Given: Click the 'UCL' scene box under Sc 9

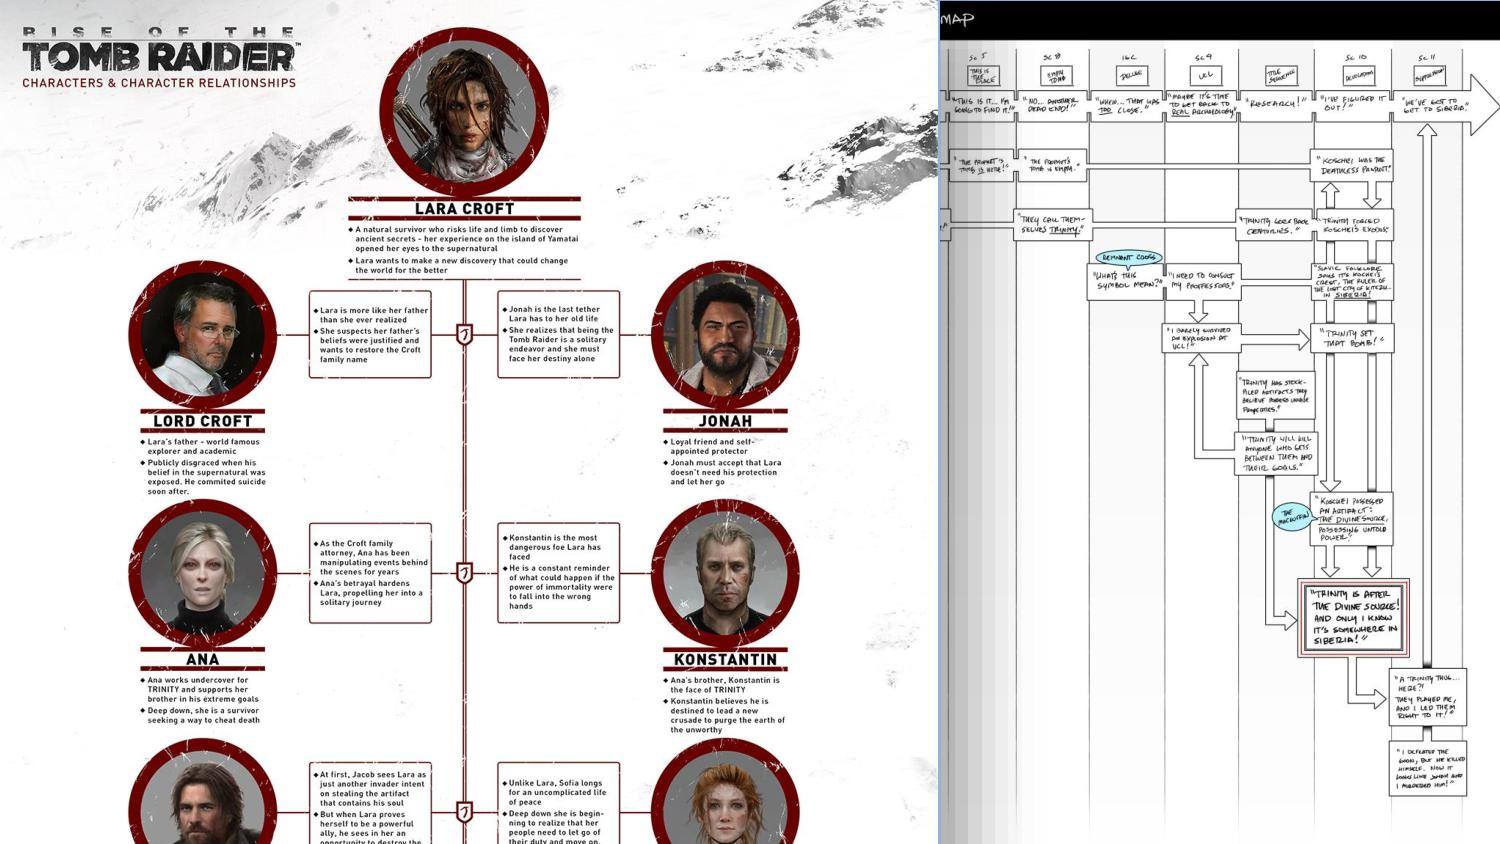Looking at the screenshot, I should tap(1205, 76).
